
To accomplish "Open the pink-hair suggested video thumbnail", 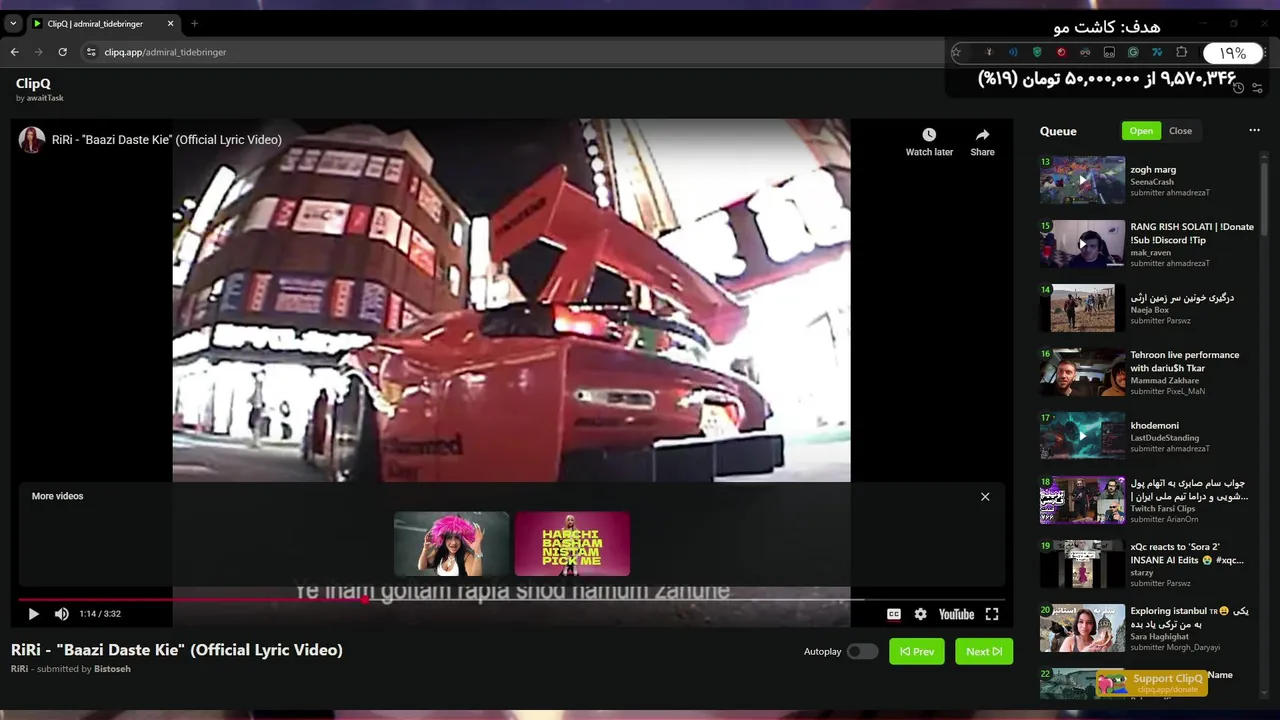I will click(x=451, y=544).
